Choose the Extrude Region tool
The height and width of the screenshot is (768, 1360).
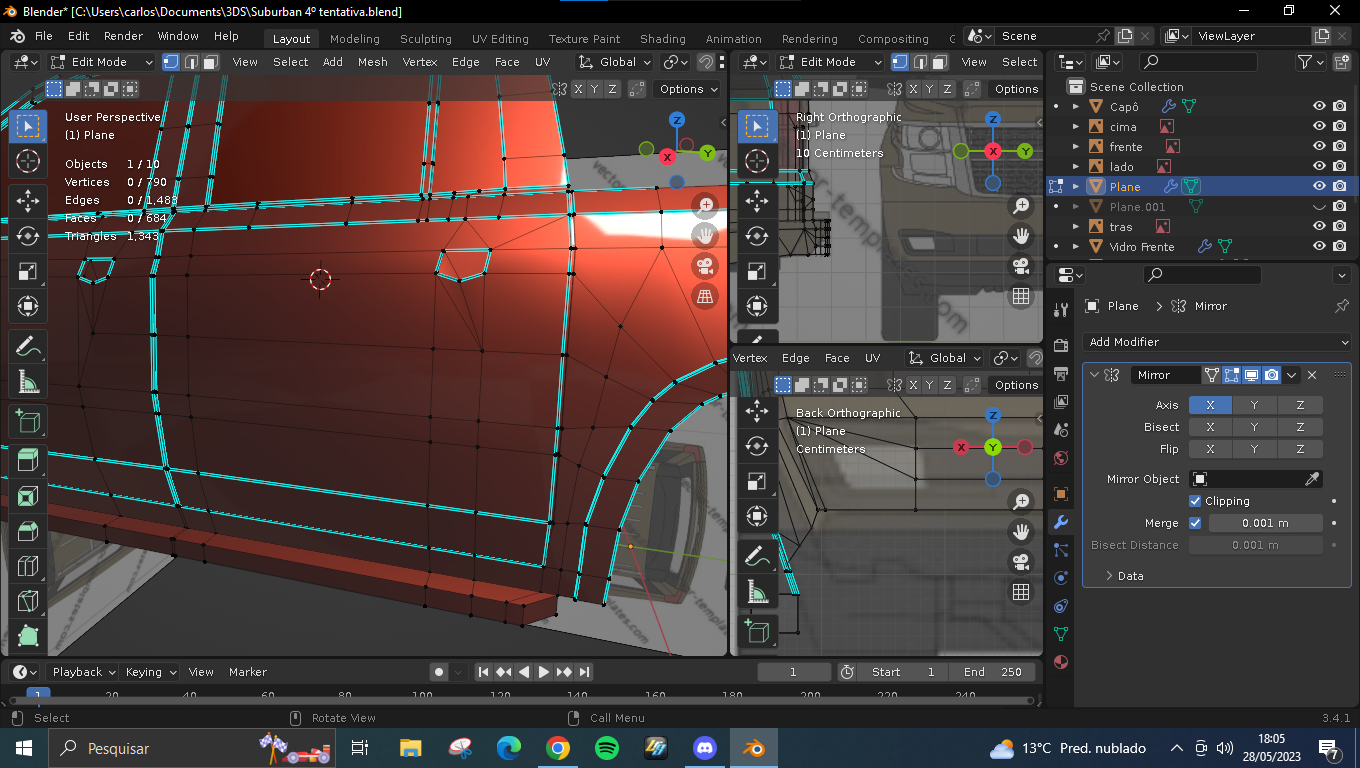tap(28, 459)
